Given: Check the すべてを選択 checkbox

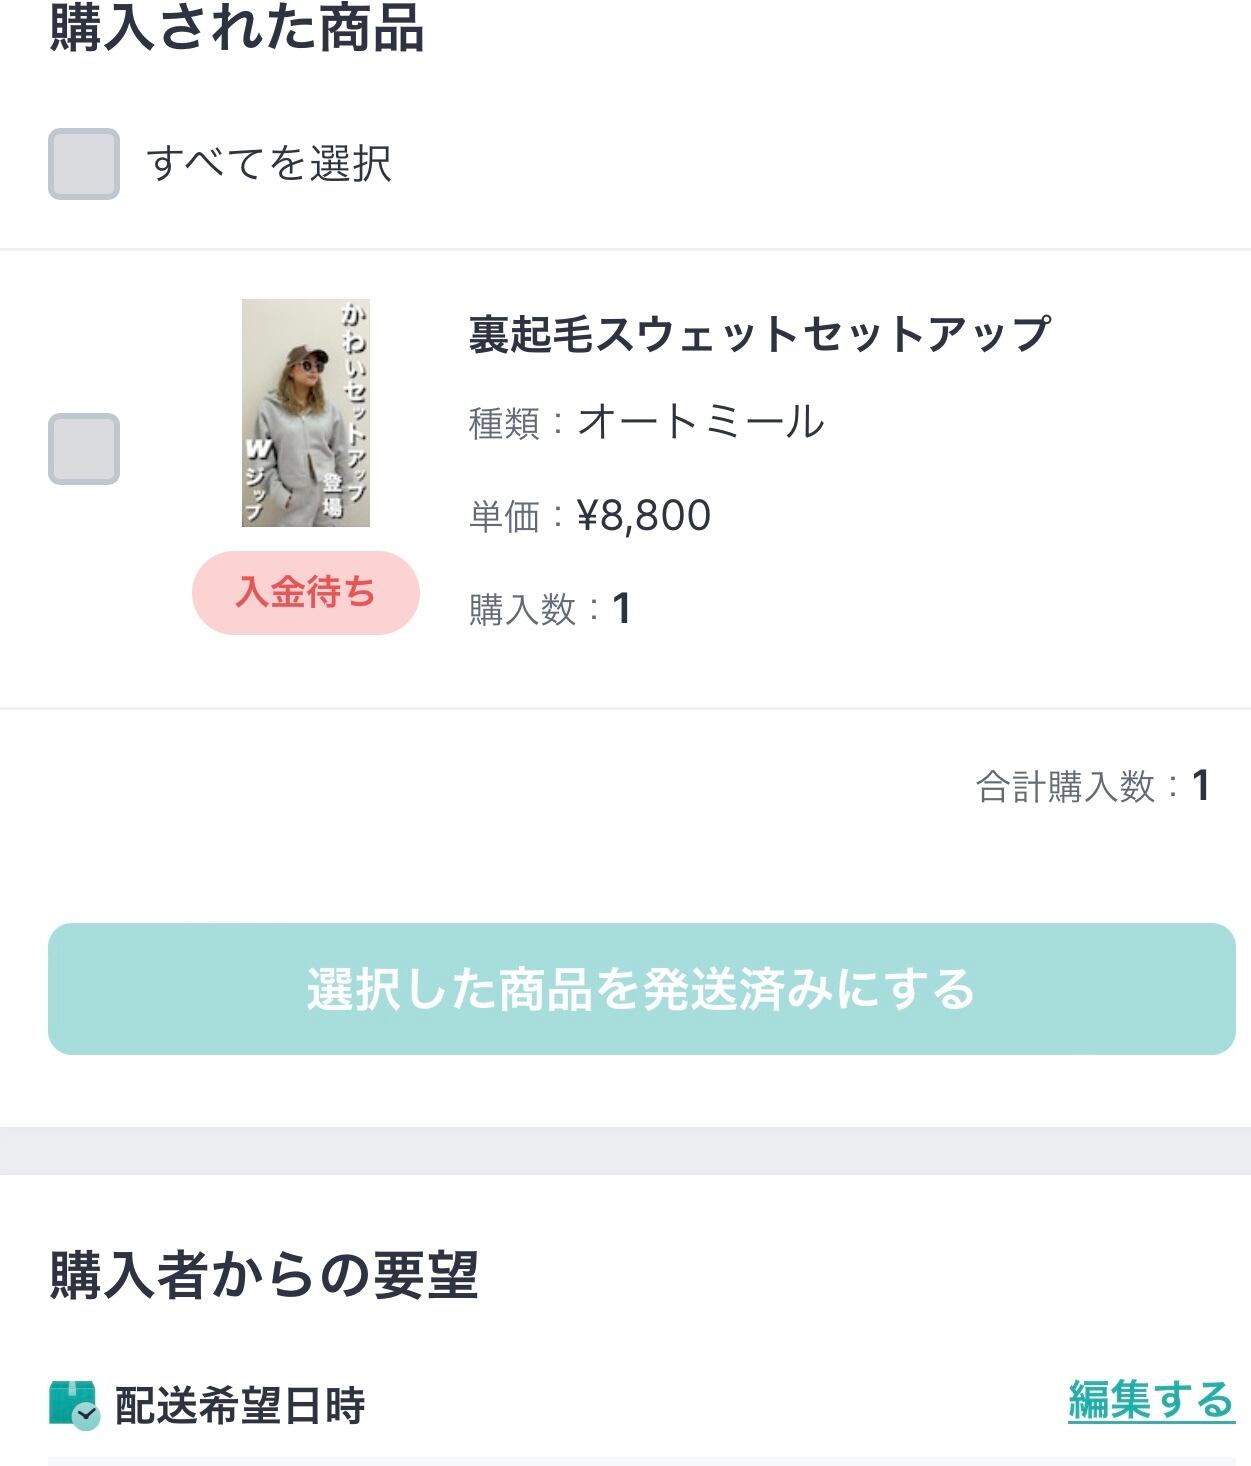Looking at the screenshot, I should pos(84,164).
